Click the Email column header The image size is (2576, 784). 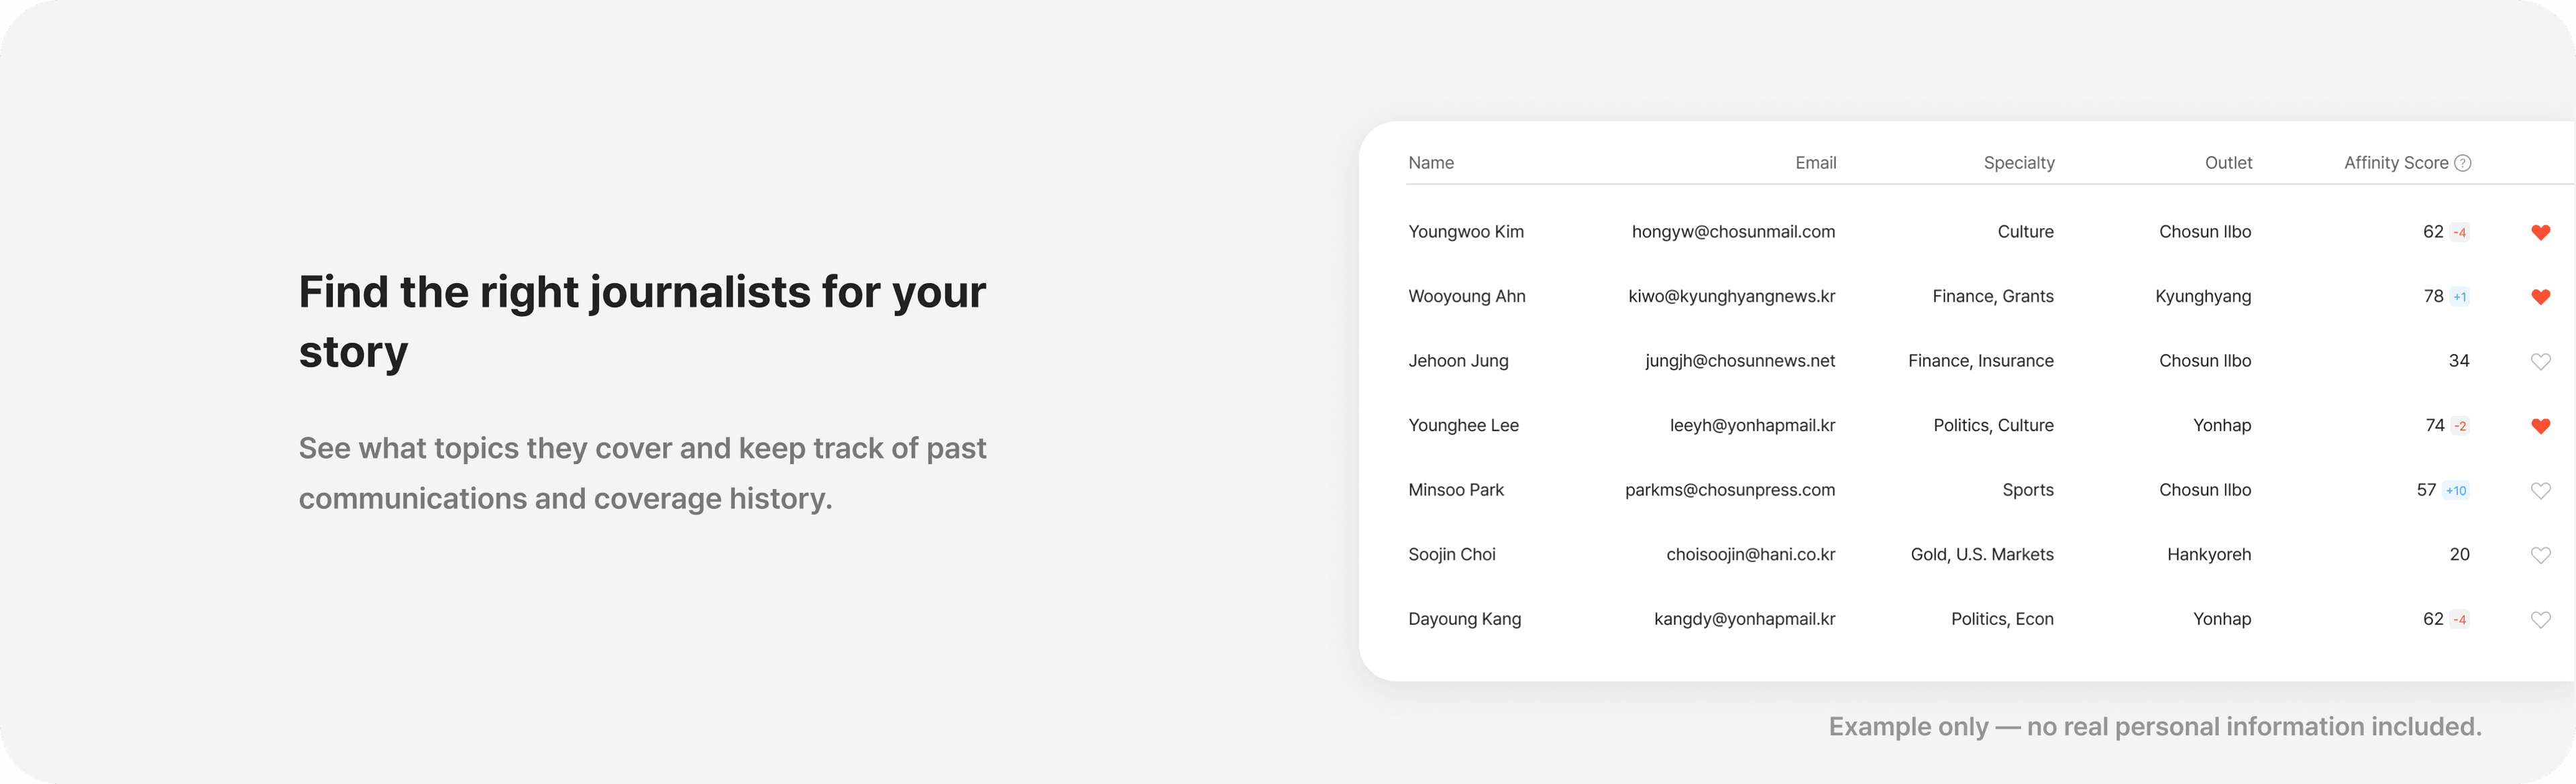[1815, 163]
